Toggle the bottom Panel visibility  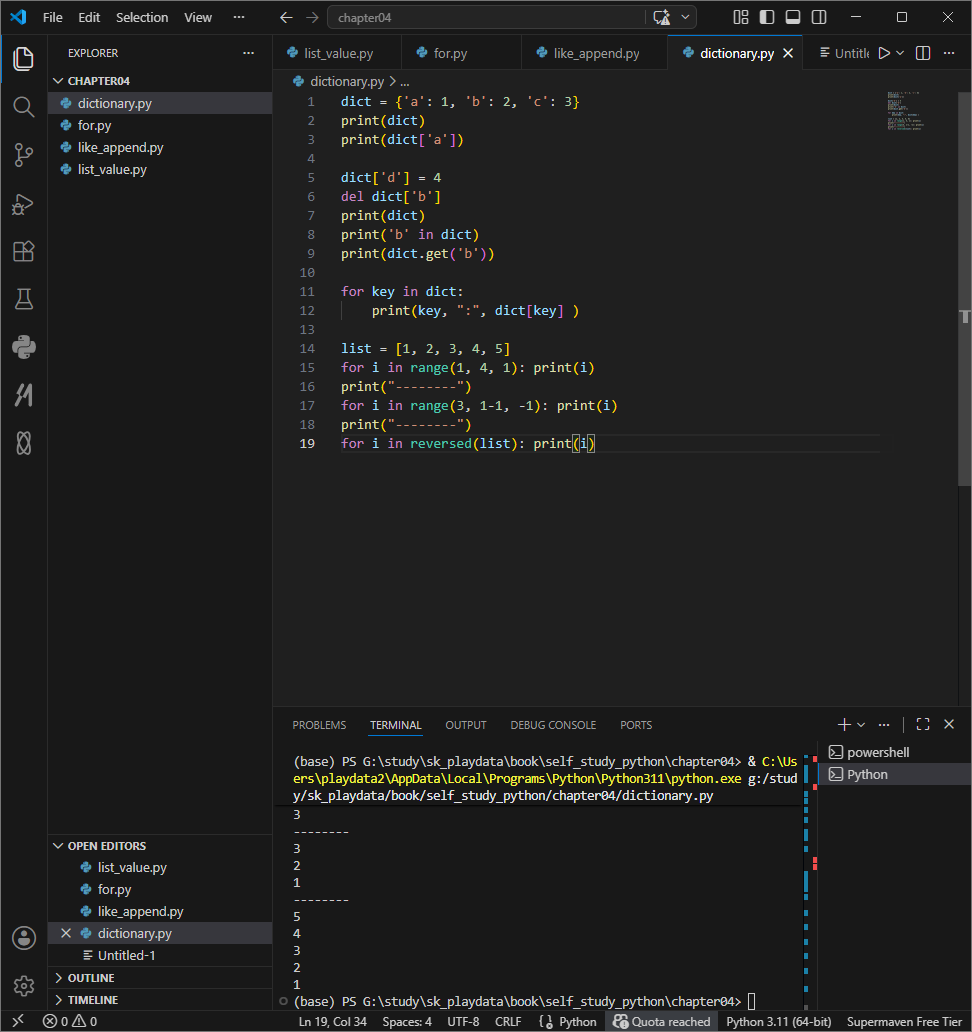click(793, 17)
